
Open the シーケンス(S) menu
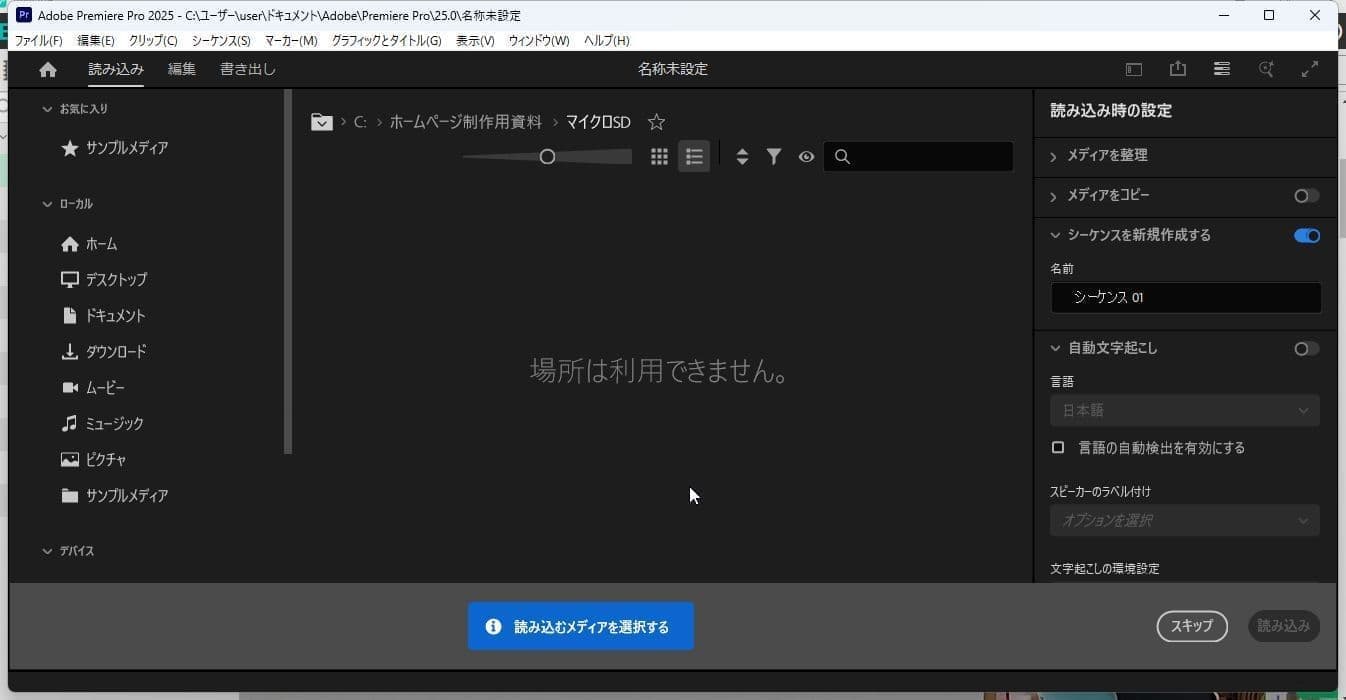click(221, 41)
